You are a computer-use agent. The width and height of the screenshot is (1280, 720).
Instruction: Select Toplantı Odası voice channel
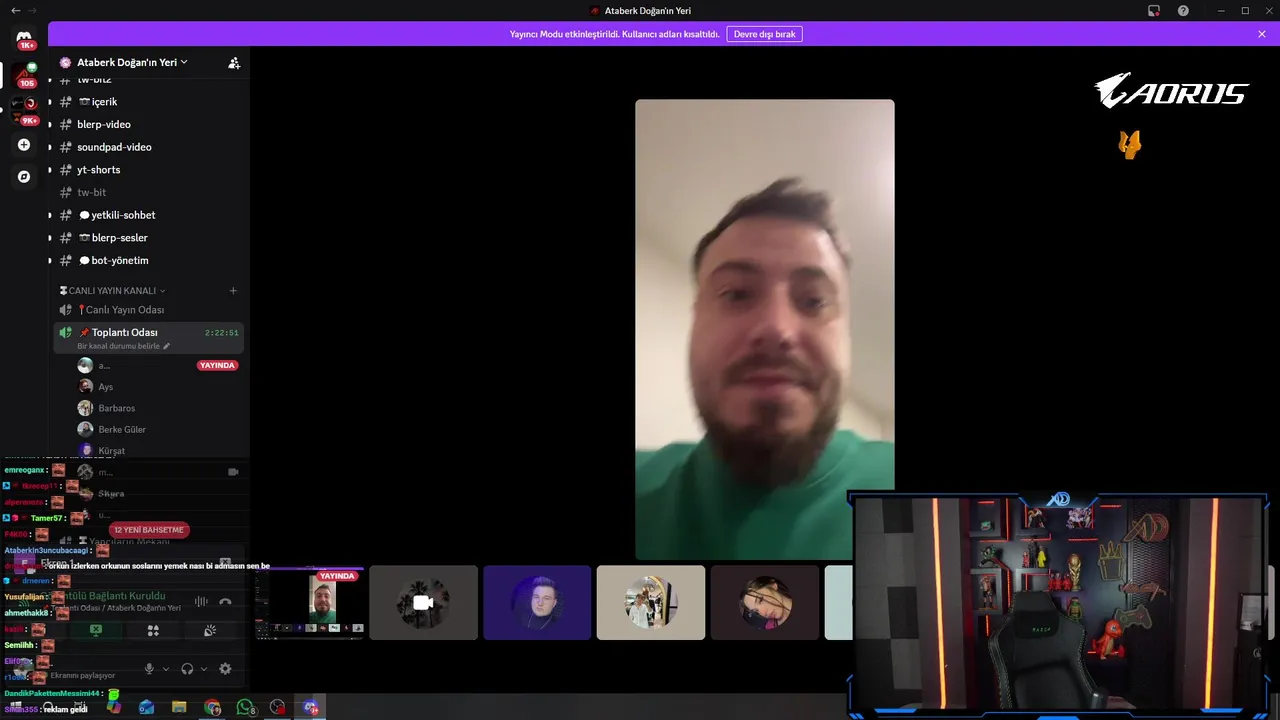coord(148,337)
